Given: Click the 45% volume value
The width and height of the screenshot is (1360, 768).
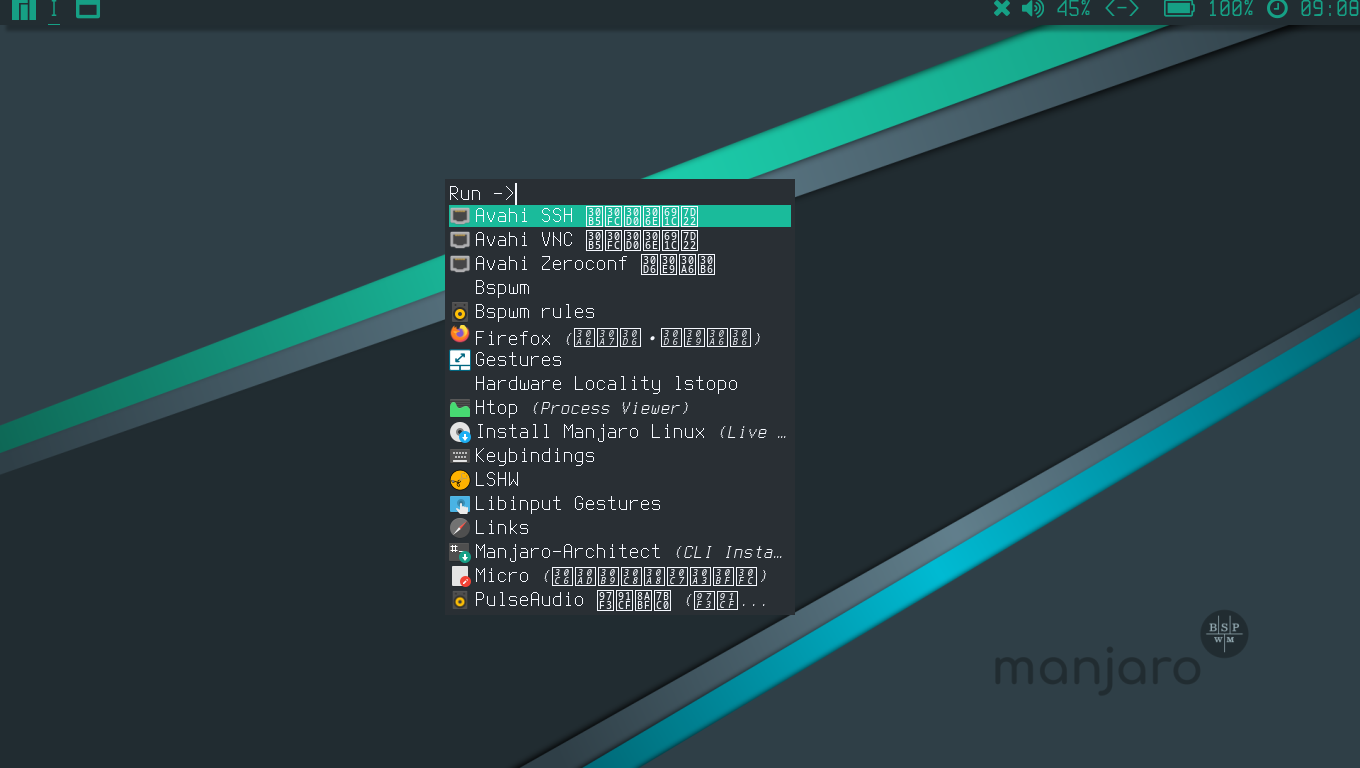Looking at the screenshot, I should coord(1073,9).
